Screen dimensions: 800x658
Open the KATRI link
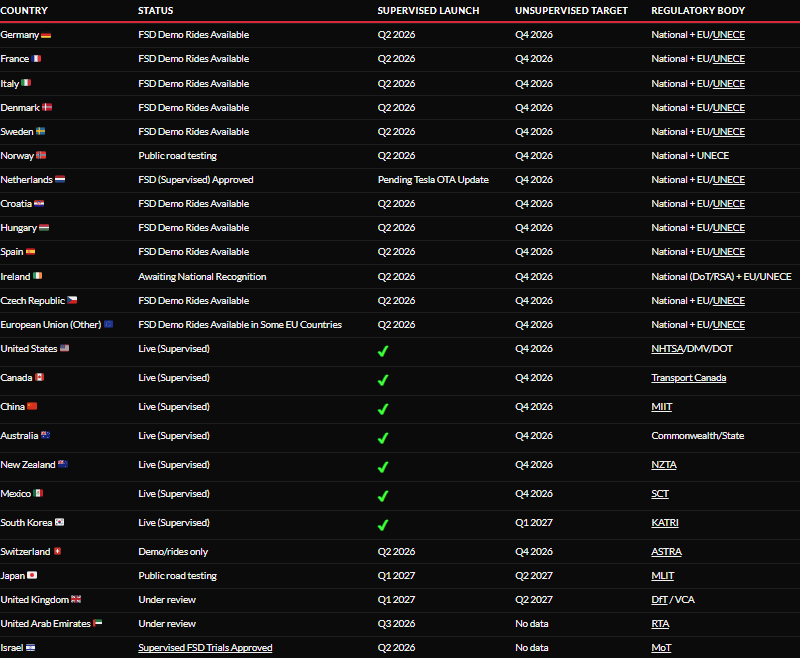click(665, 523)
